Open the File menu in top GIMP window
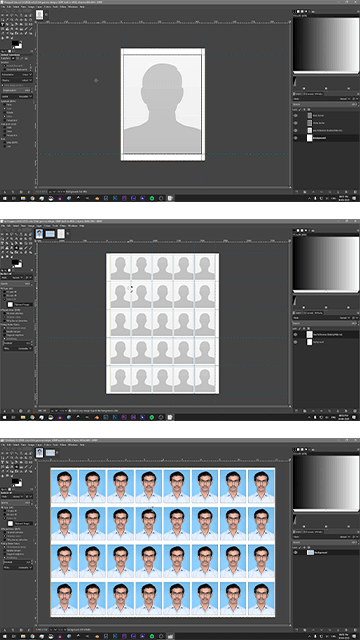 pos(3,7)
